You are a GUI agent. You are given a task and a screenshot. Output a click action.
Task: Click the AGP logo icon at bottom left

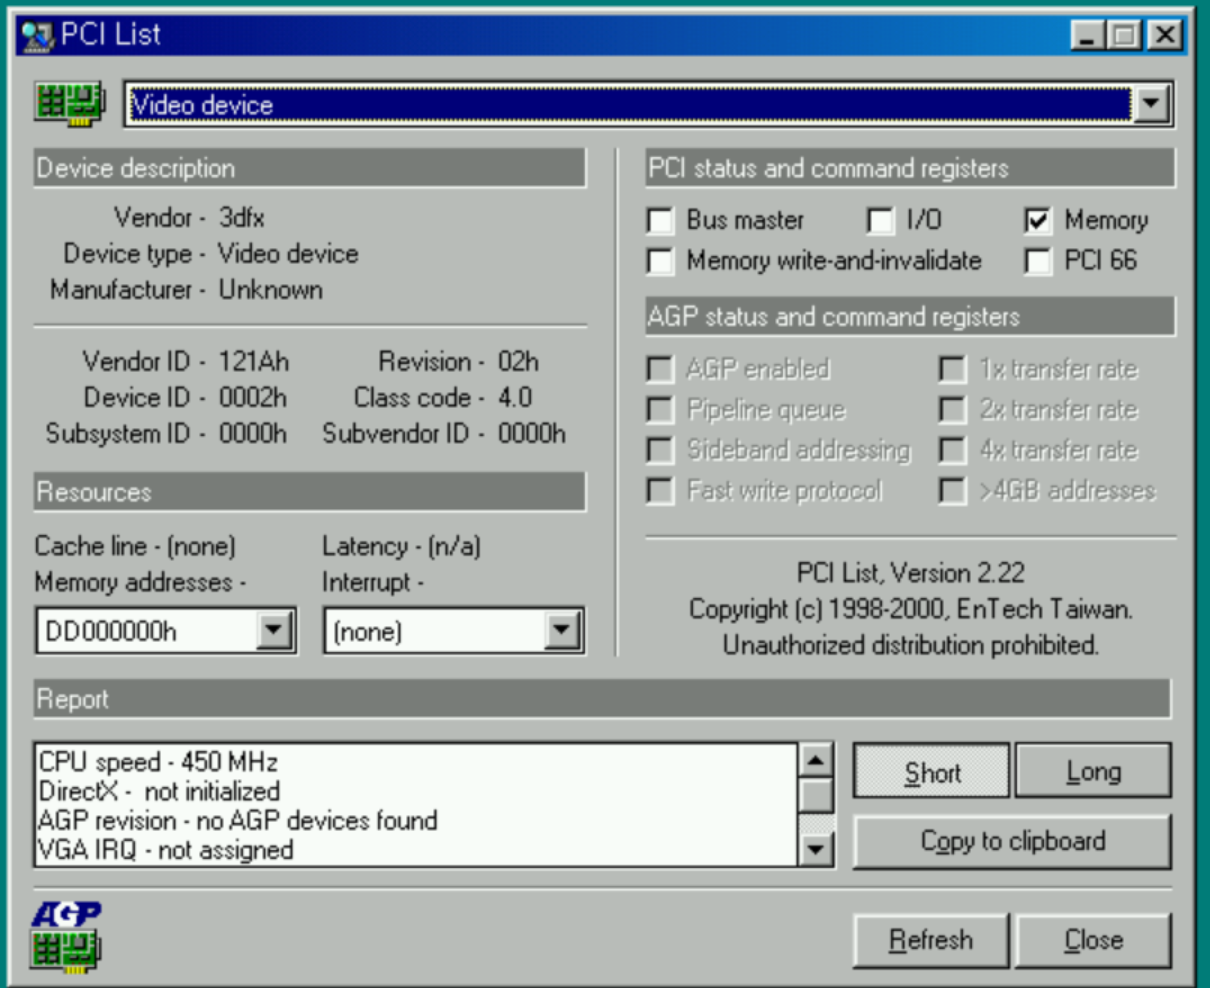pos(66,936)
